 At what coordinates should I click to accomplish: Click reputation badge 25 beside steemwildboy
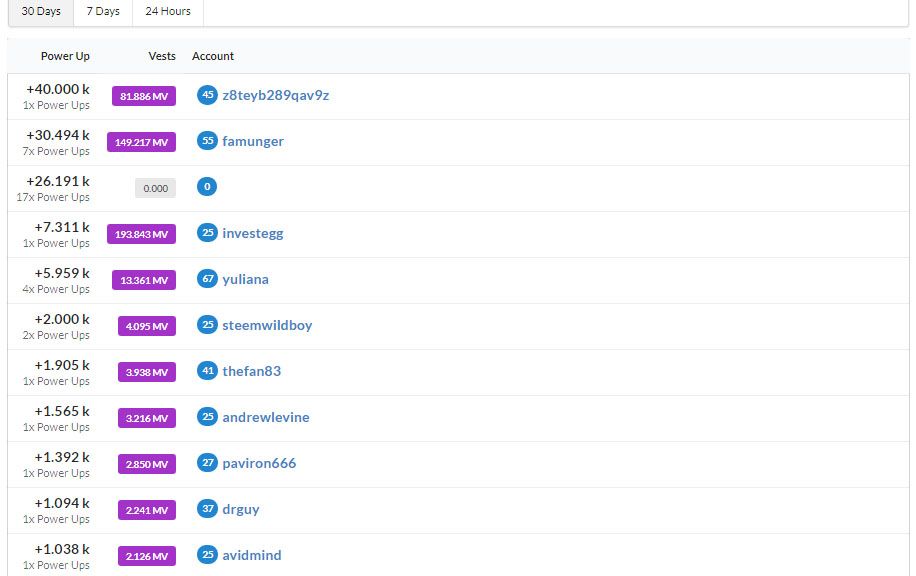tap(207, 325)
